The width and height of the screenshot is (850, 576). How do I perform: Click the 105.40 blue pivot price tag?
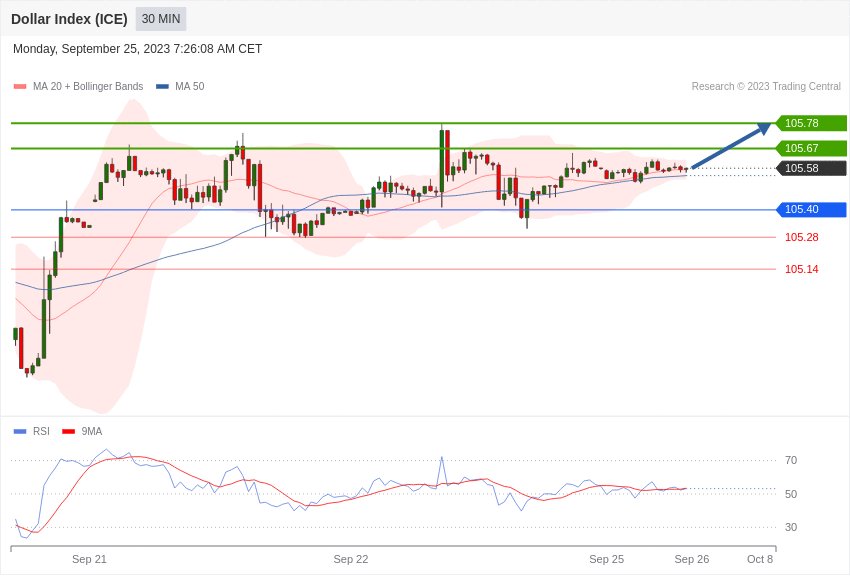[x=812, y=209]
